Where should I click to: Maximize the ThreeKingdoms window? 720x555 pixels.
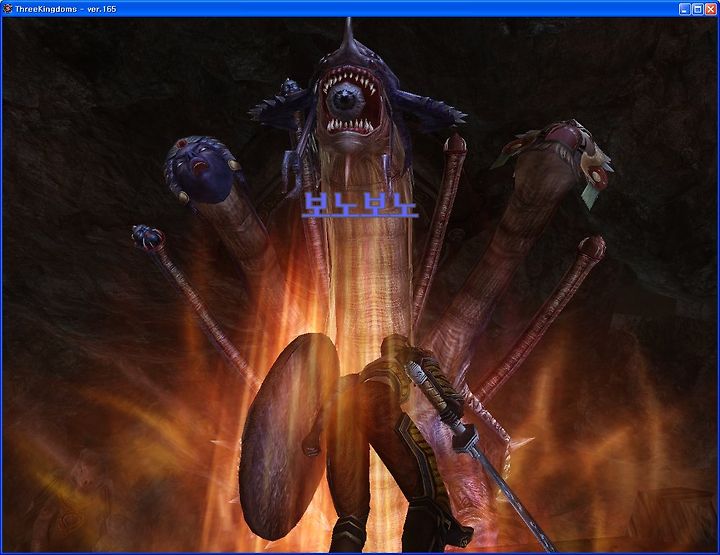pos(697,9)
